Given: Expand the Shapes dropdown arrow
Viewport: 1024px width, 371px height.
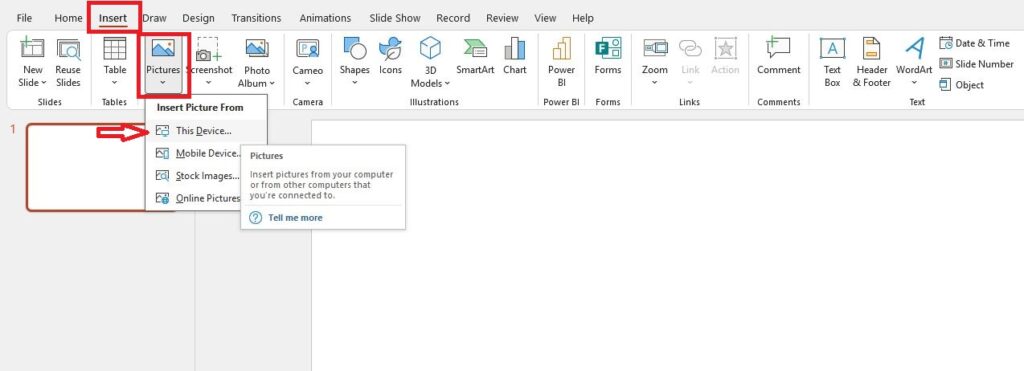Looking at the screenshot, I should pyautogui.click(x=355, y=83).
